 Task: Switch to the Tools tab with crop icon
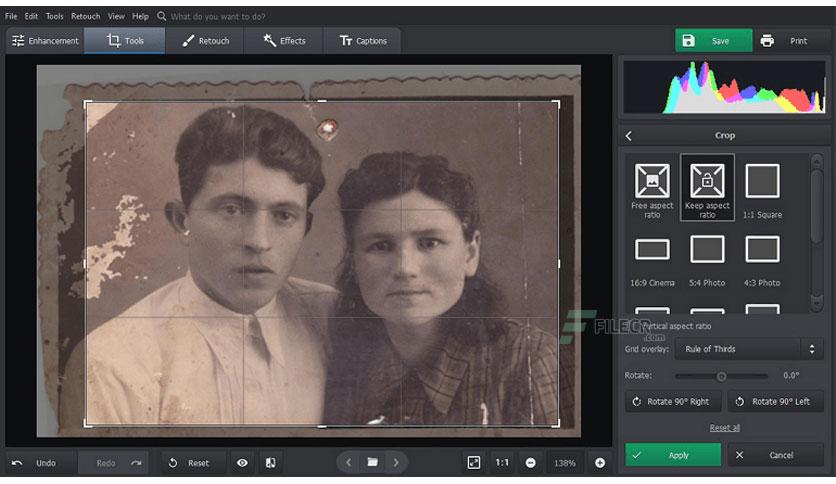pyautogui.click(x=125, y=41)
